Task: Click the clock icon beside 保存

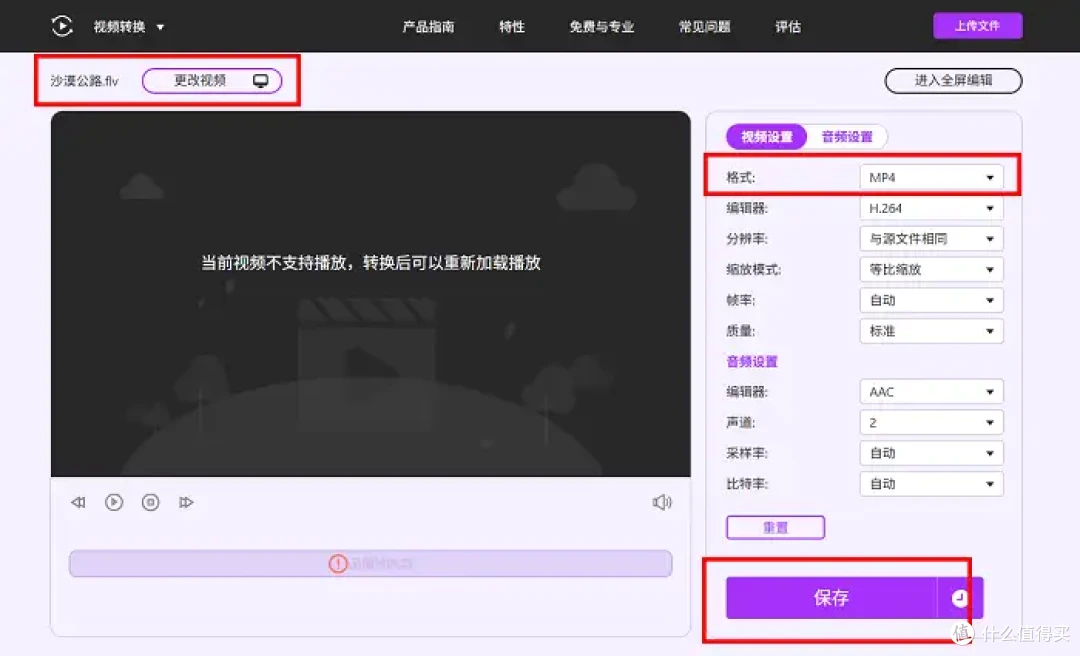Action: pyautogui.click(x=959, y=597)
